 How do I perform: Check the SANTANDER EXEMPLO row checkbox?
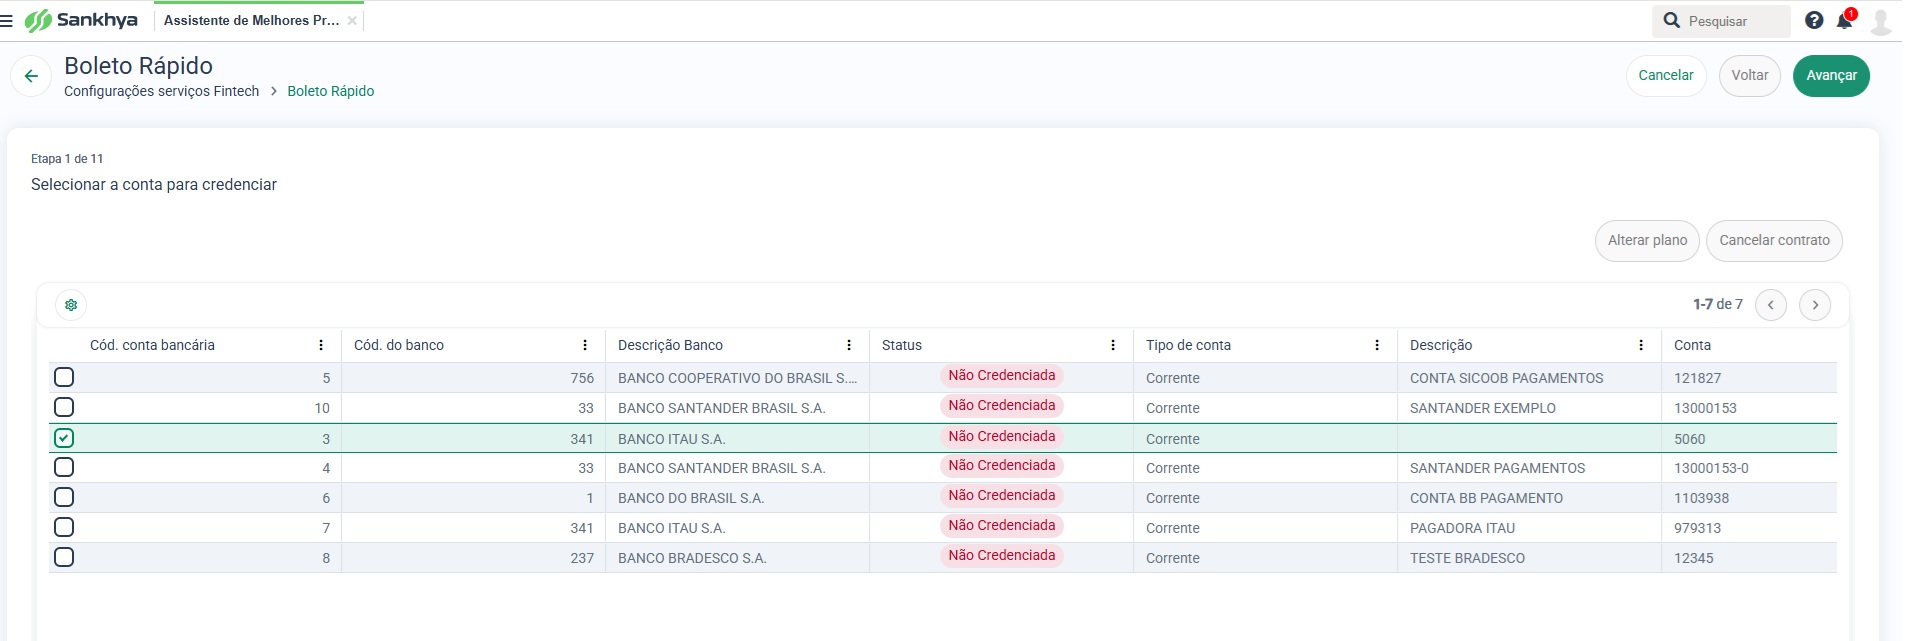pyautogui.click(x=64, y=407)
